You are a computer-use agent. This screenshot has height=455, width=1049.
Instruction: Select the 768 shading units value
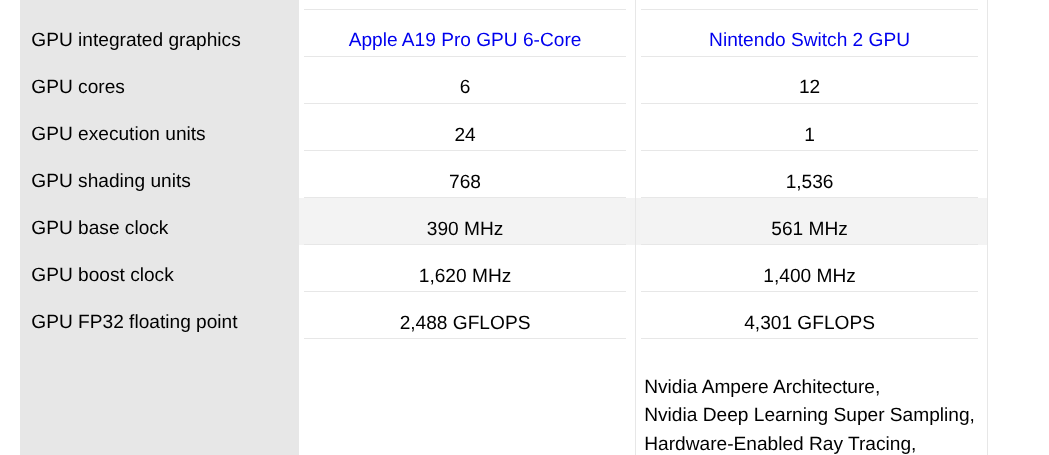(464, 182)
